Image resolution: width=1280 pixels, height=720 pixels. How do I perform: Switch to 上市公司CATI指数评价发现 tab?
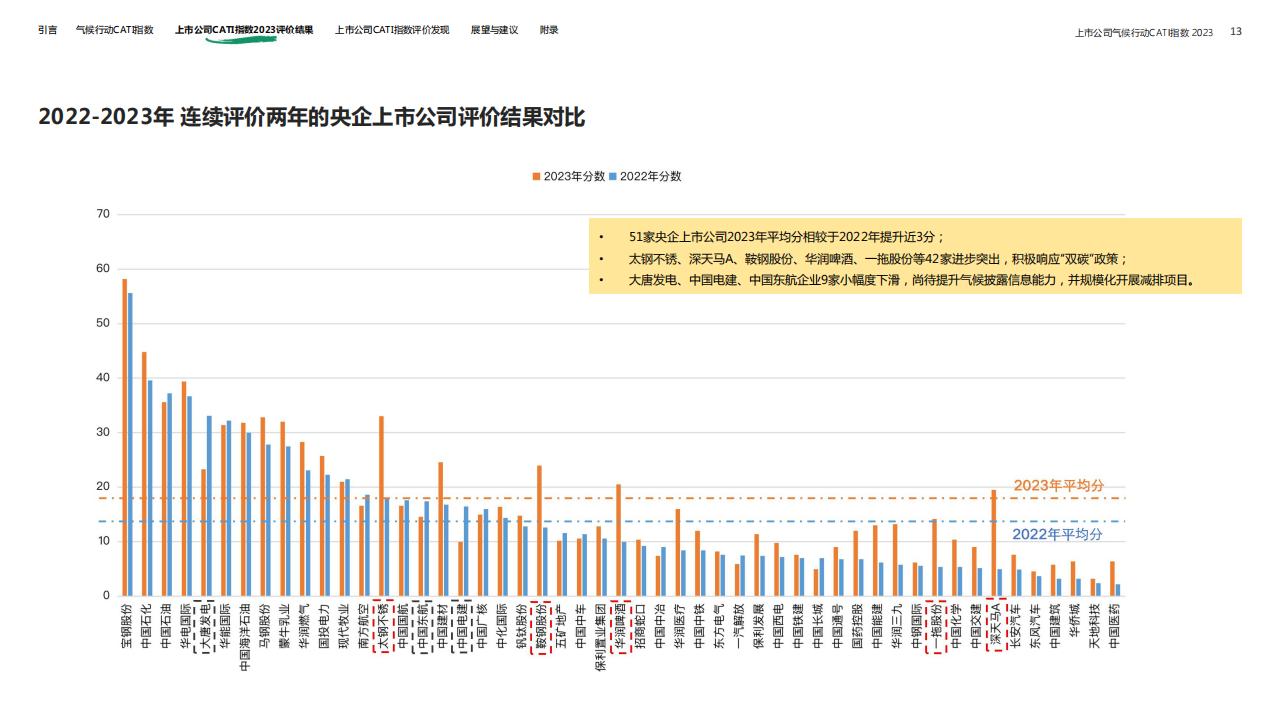(x=392, y=30)
